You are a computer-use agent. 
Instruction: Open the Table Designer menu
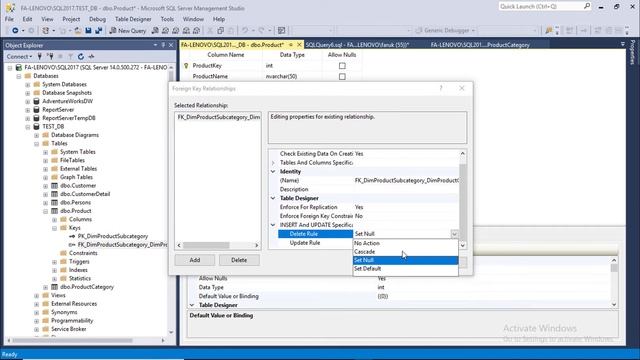click(133, 19)
